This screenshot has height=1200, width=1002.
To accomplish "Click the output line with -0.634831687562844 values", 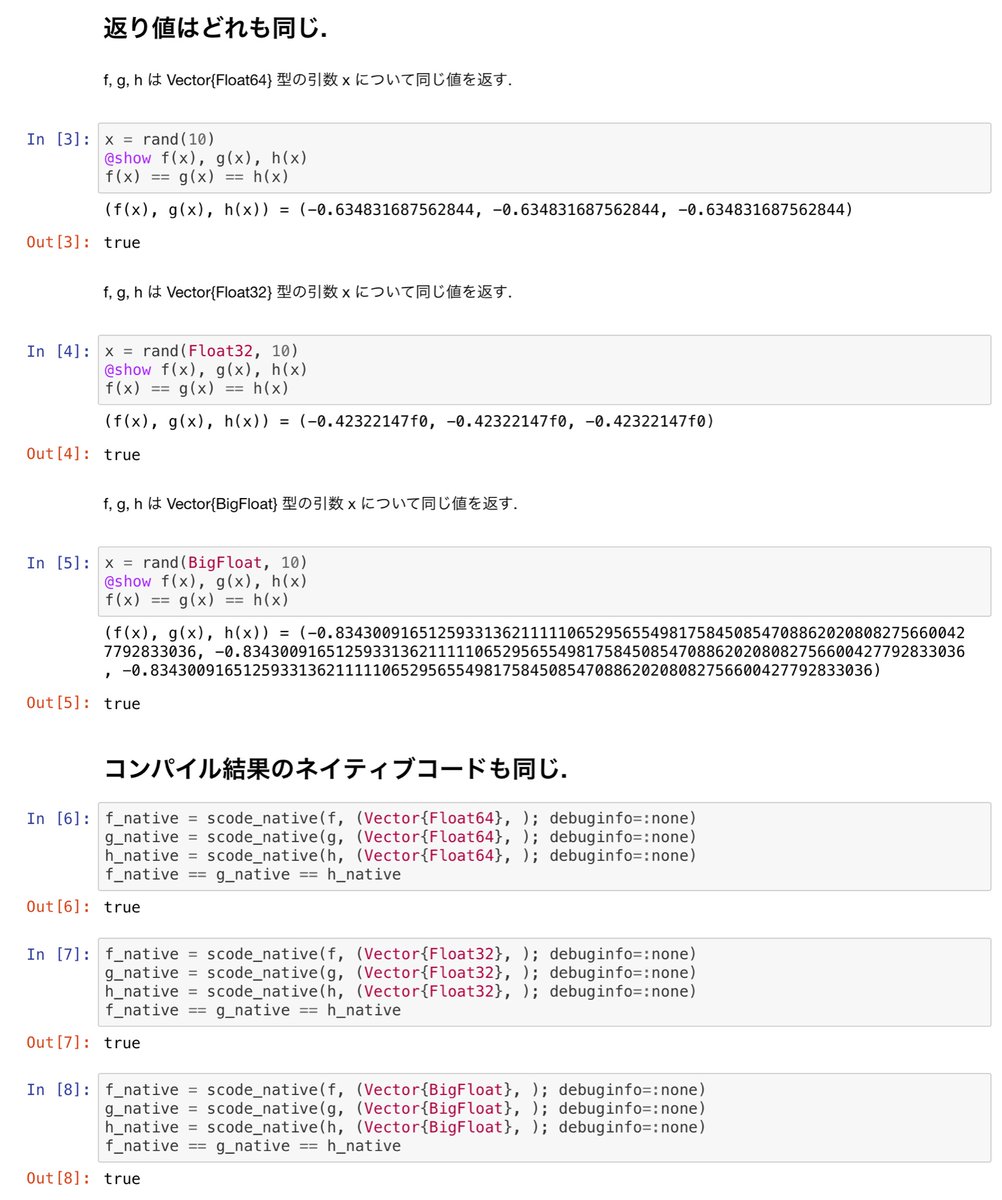I will point(478,210).
